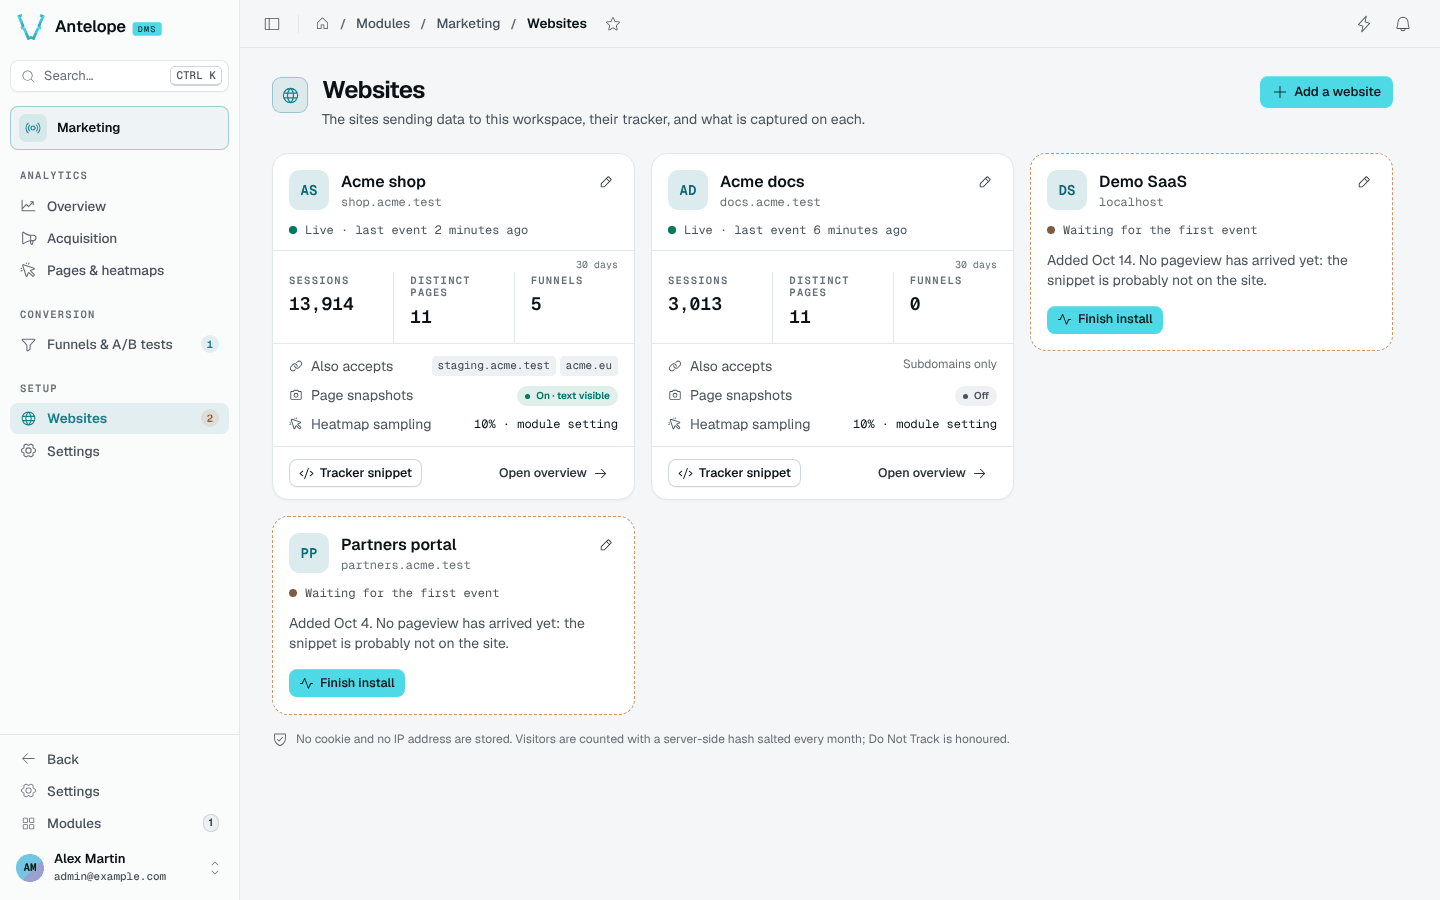Open the Modules list item
The width and height of the screenshot is (1440, 900).
click(x=119, y=823)
